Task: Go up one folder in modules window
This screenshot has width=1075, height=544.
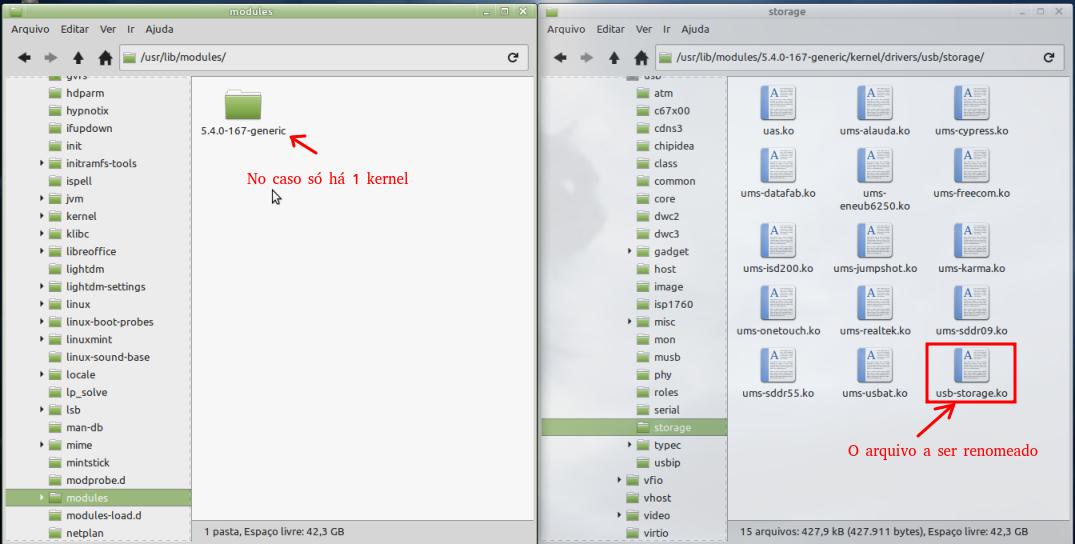Action: (78, 58)
